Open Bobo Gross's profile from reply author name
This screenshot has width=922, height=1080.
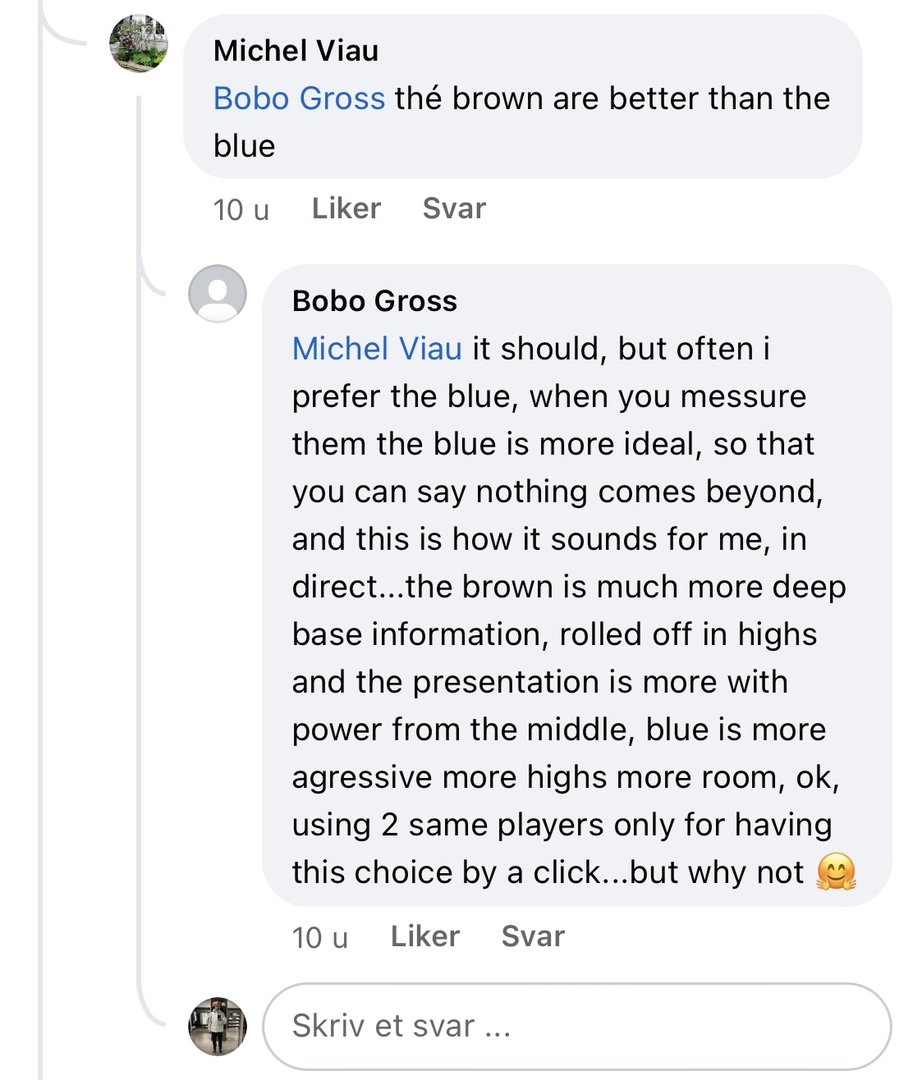[x=374, y=301]
